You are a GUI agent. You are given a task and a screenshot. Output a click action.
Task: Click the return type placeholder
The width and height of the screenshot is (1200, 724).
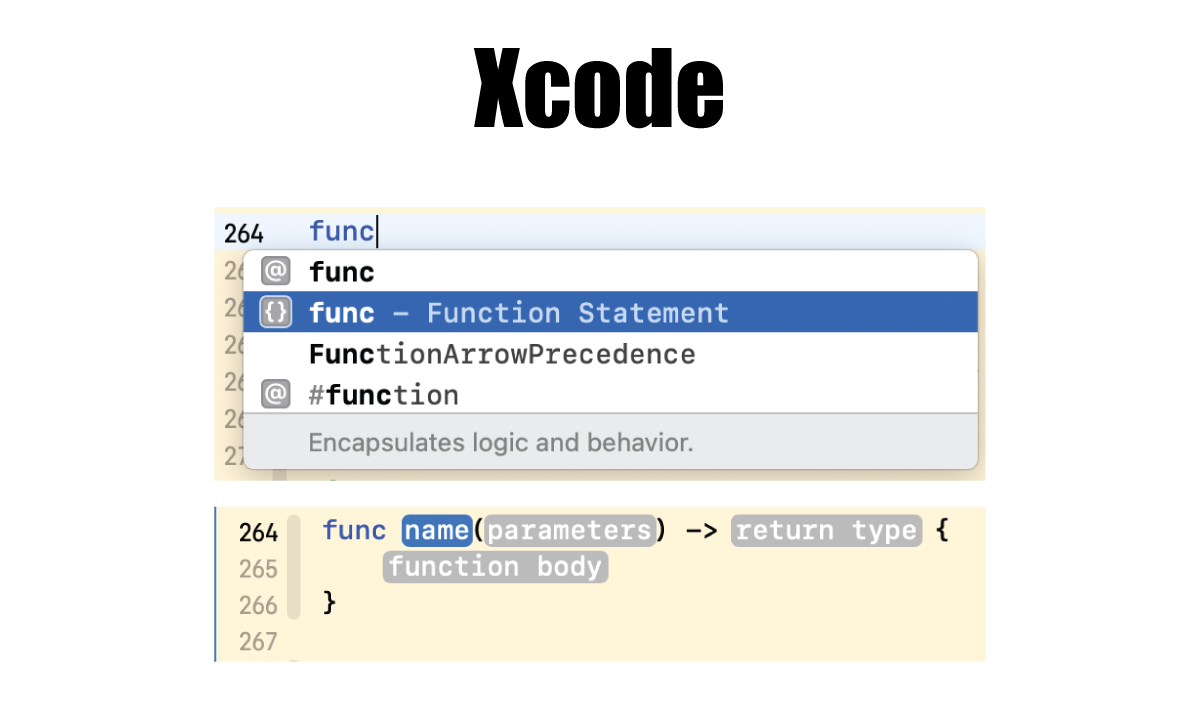tap(826, 531)
